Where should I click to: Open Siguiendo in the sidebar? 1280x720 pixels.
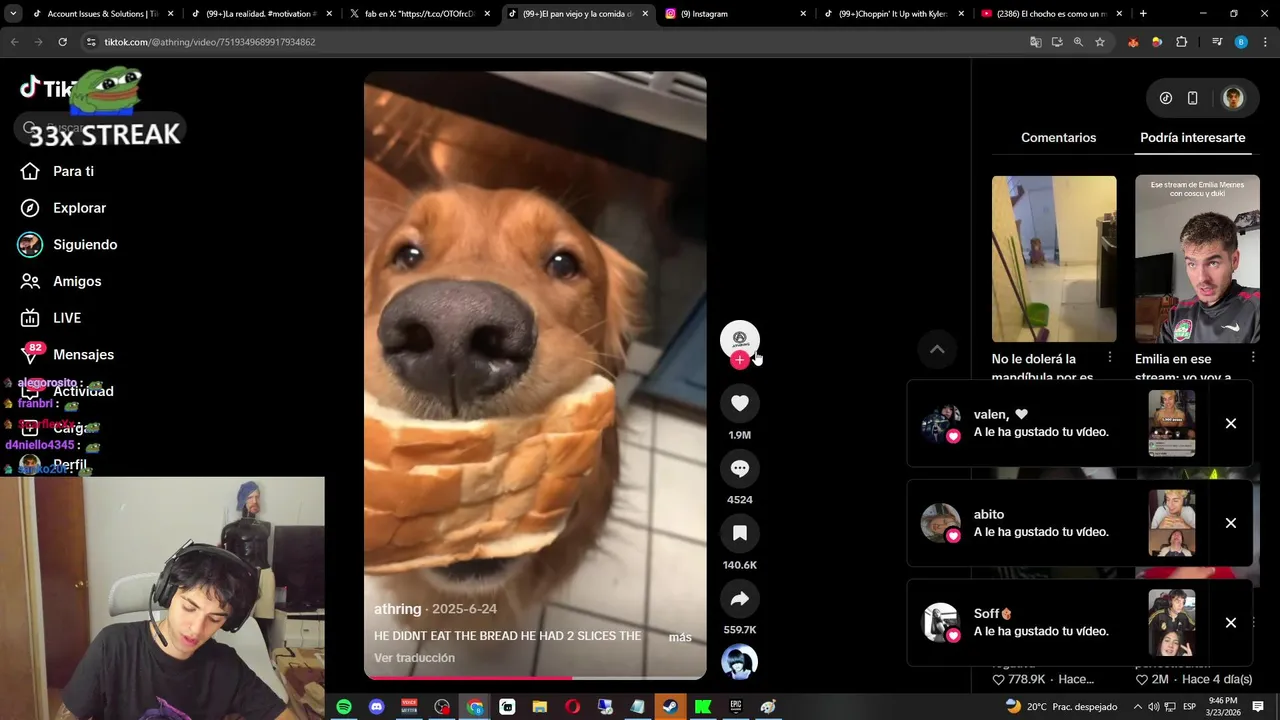pyautogui.click(x=67, y=245)
